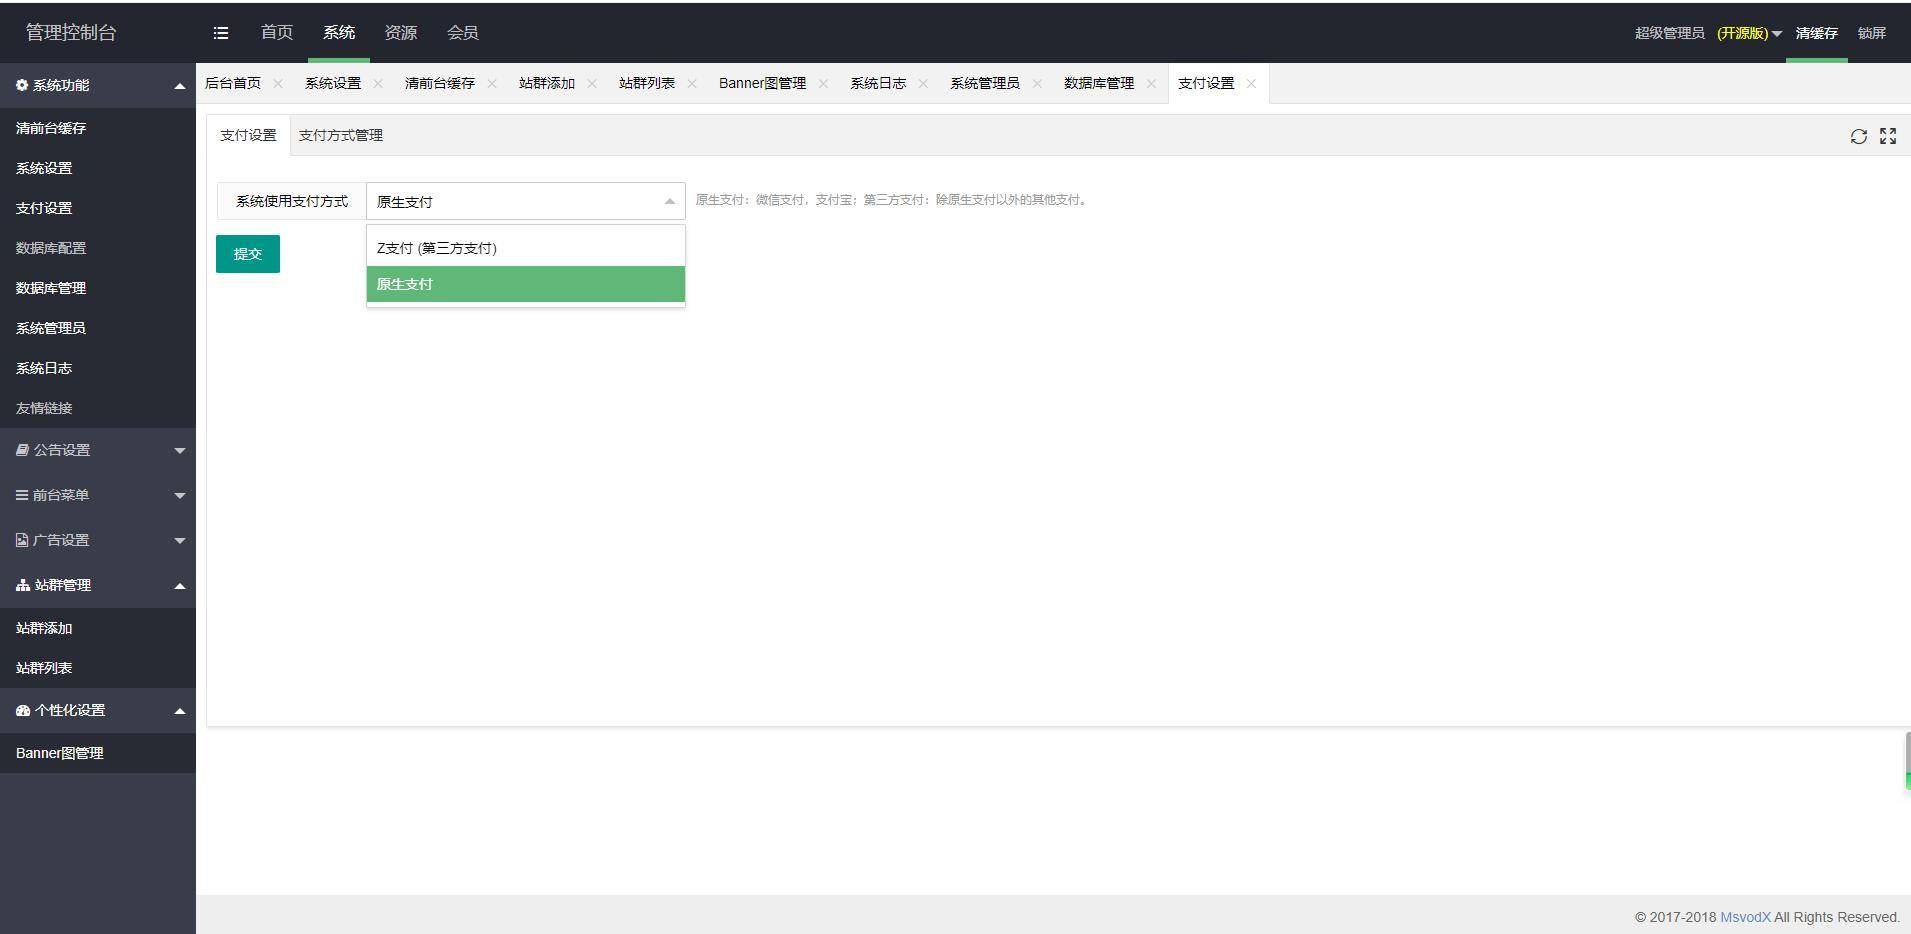Viewport: 1911px width, 934px height.
Task: Open the 资源 top menu
Action: (x=401, y=33)
